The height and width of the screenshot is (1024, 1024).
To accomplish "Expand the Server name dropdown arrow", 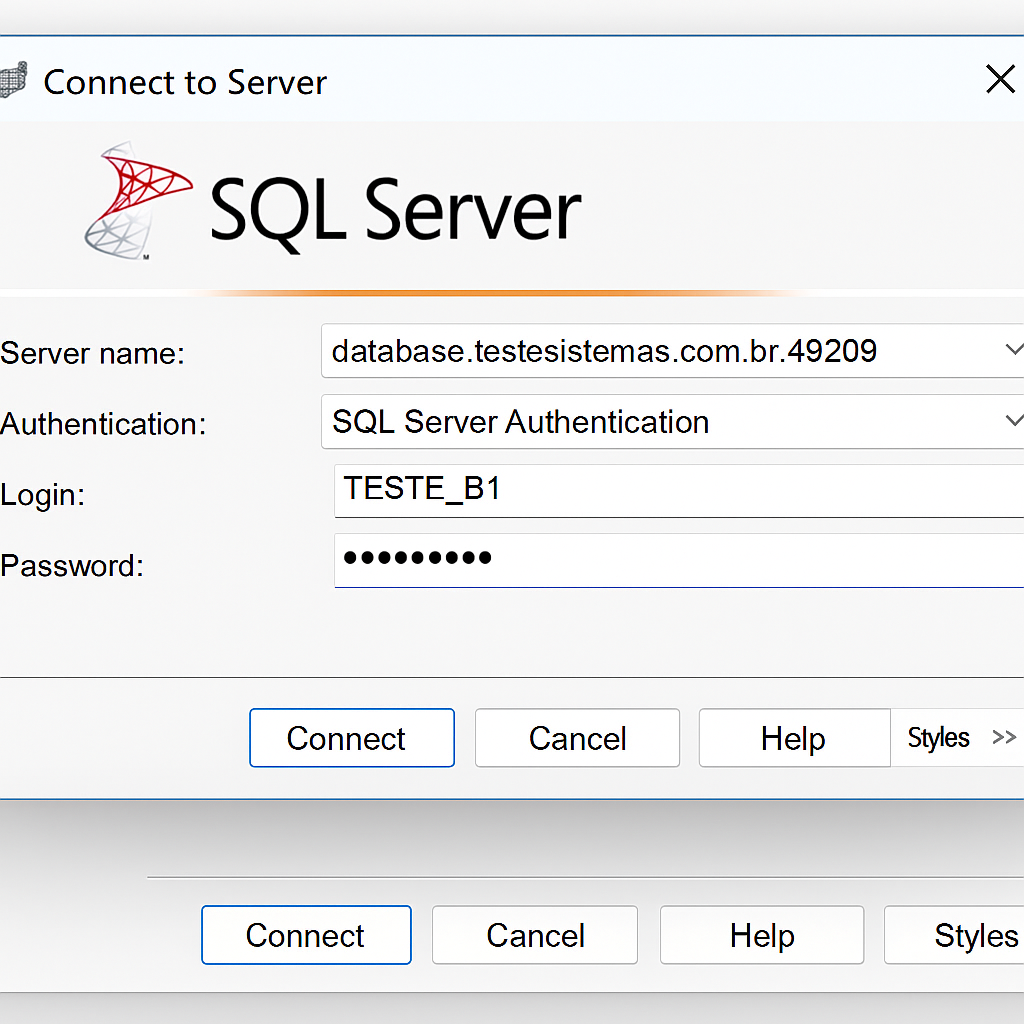I will [x=1011, y=350].
